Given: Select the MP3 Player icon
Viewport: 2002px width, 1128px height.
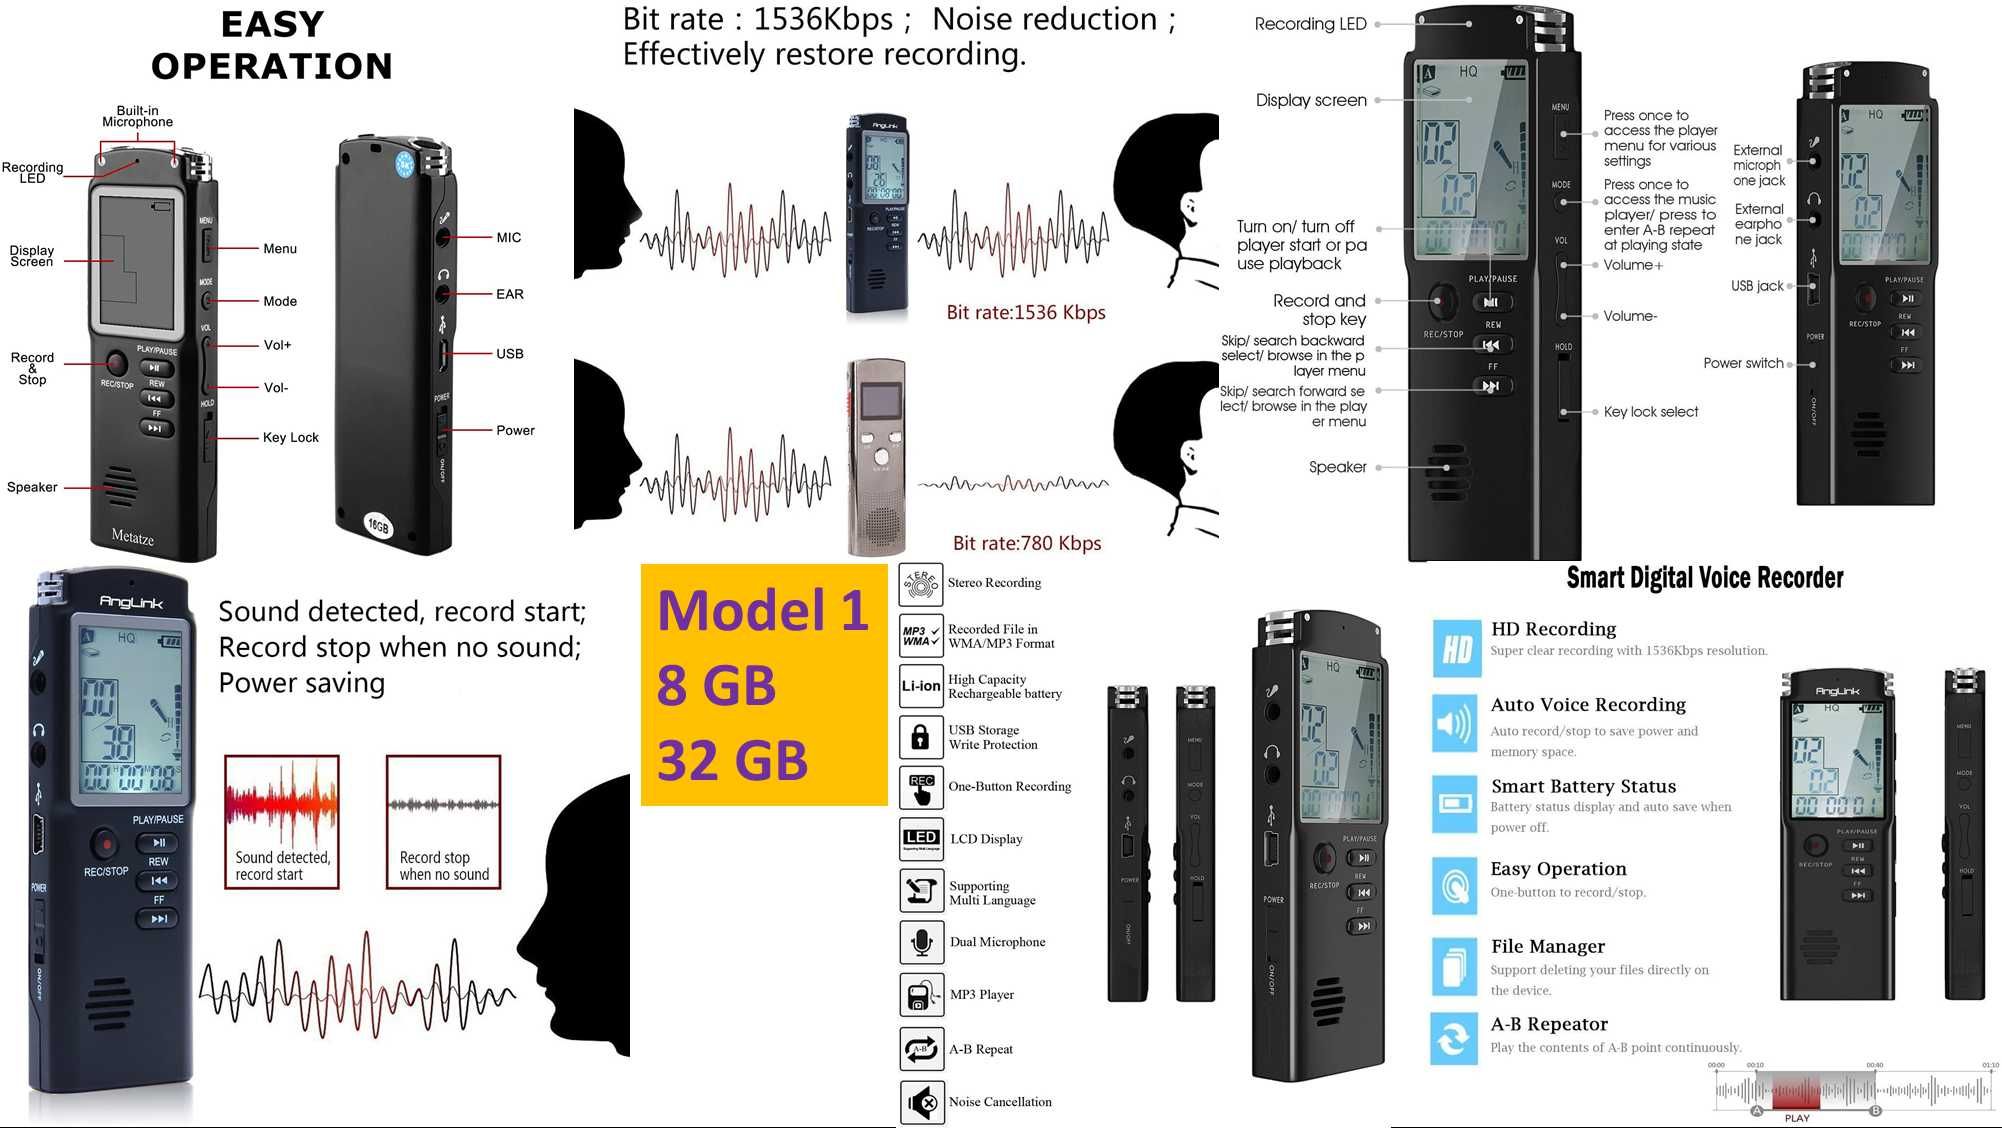Looking at the screenshot, I should [x=918, y=993].
